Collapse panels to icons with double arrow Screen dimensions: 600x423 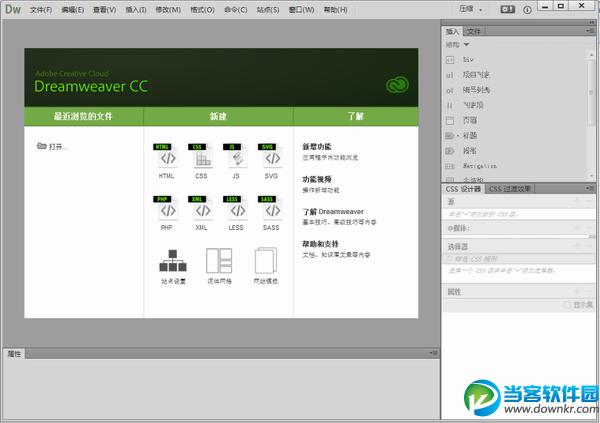[x=592, y=23]
